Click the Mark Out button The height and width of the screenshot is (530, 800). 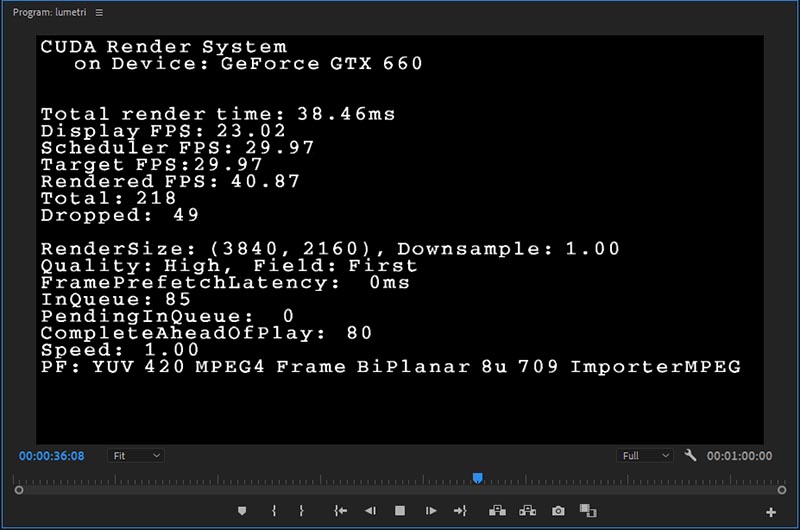(x=301, y=511)
